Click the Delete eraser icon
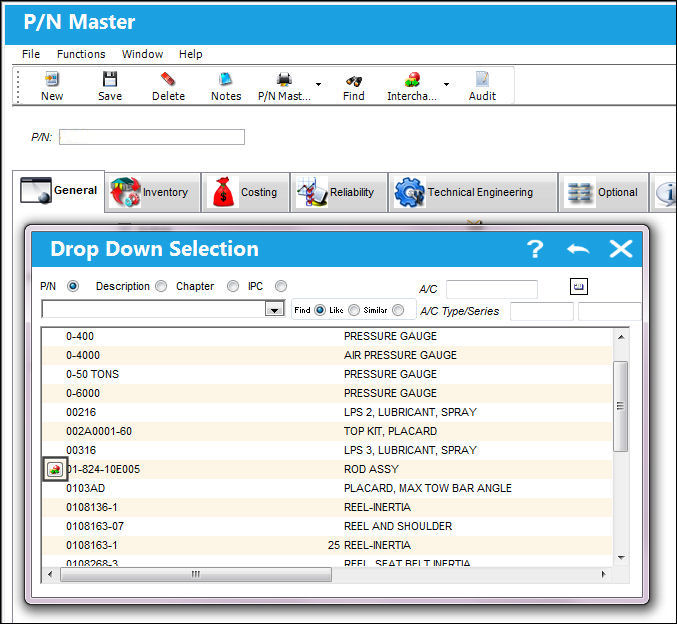The width and height of the screenshot is (677, 624). pos(168,79)
